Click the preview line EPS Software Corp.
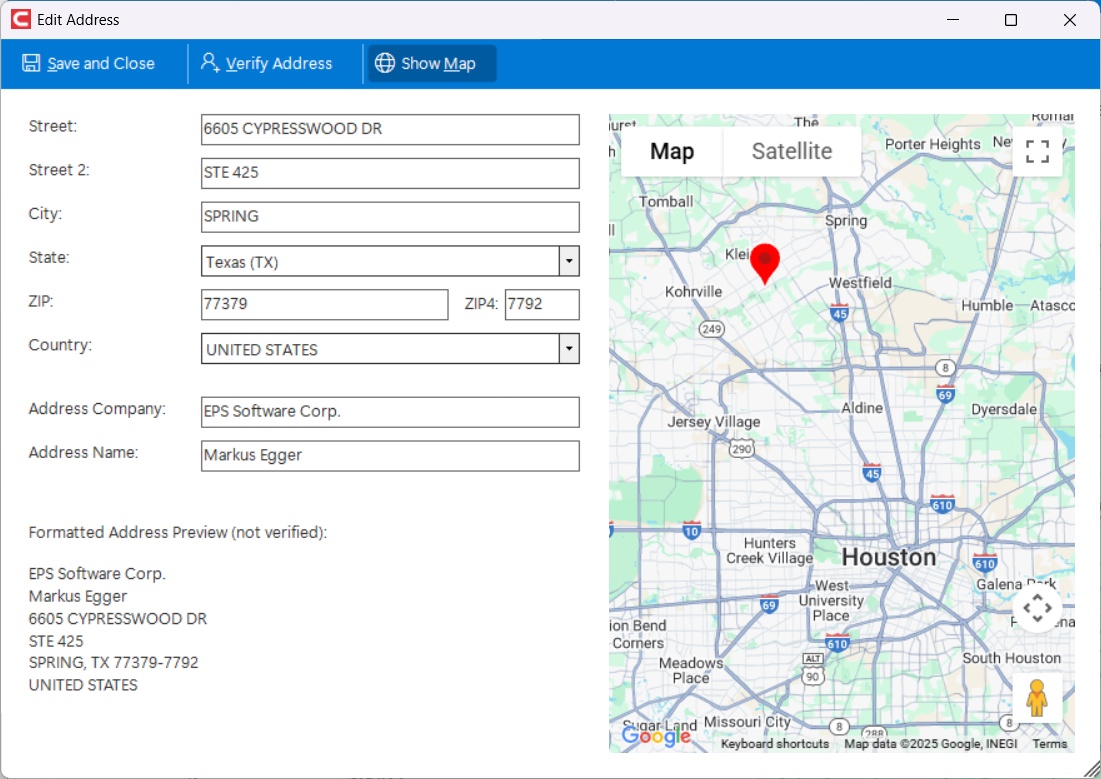Image resolution: width=1101 pixels, height=779 pixels. (x=98, y=574)
